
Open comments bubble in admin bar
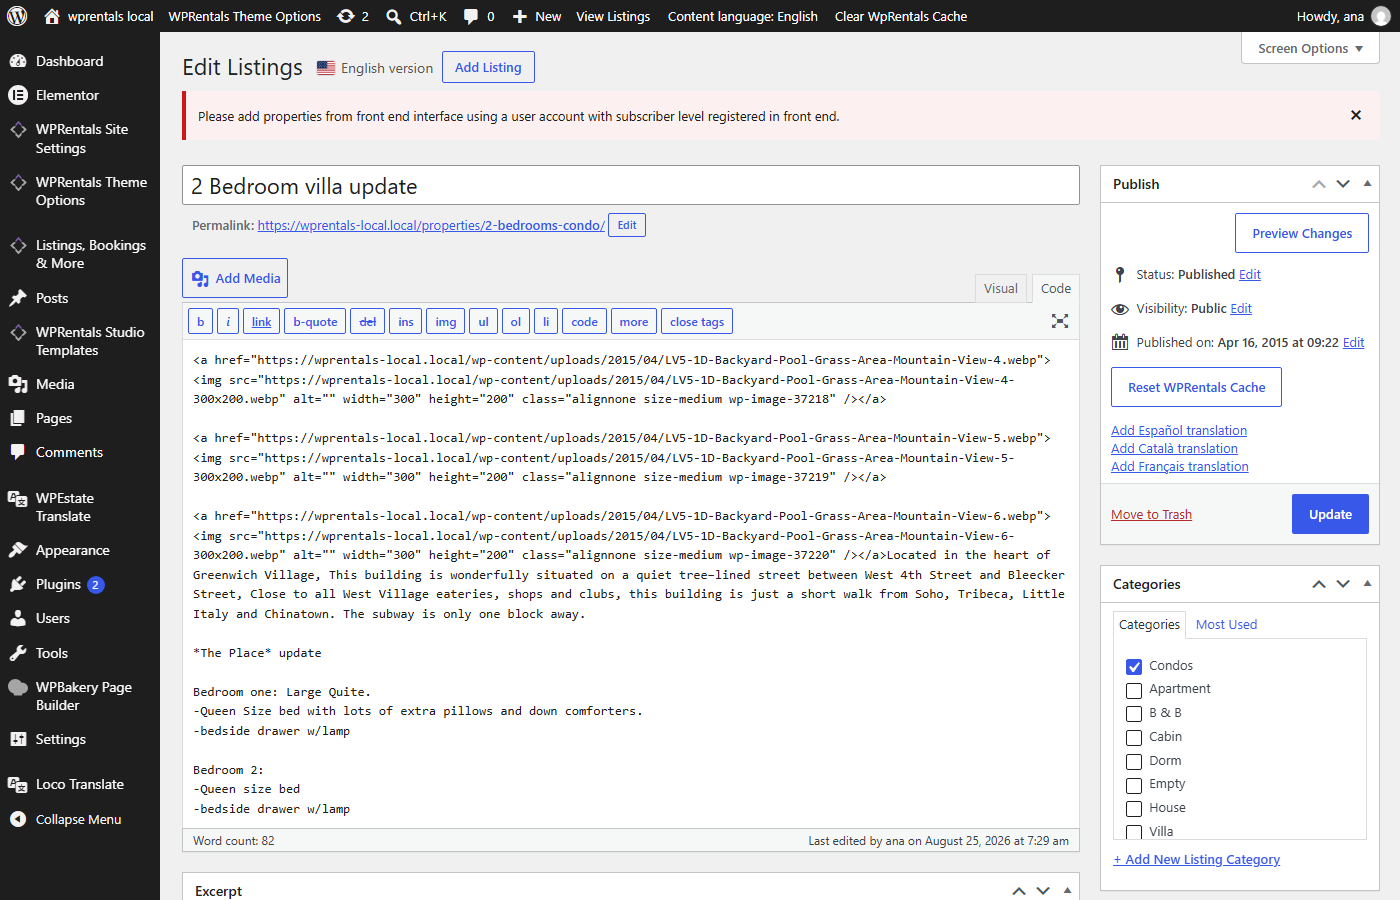coord(471,16)
